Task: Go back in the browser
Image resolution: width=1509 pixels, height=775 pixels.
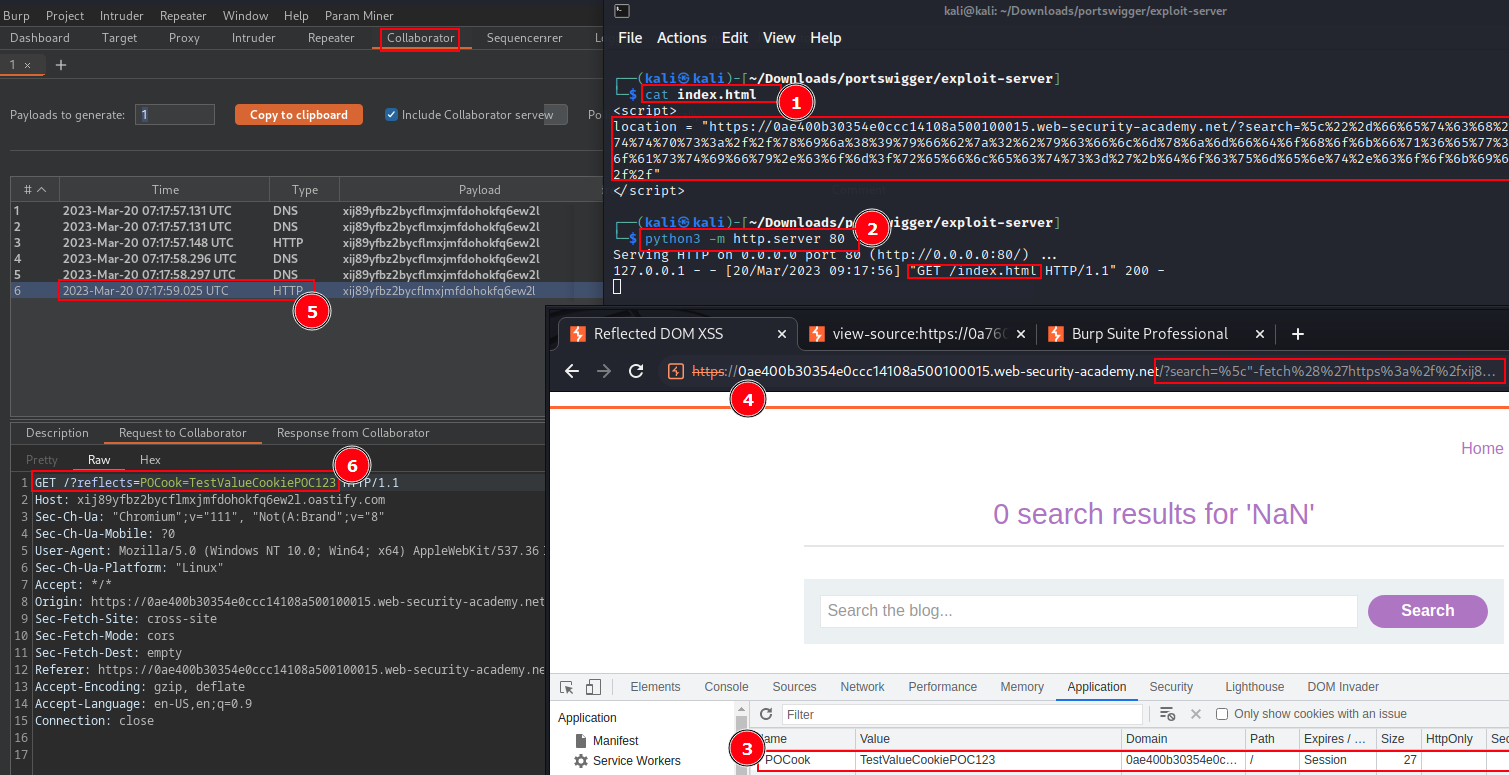Action: (572, 371)
